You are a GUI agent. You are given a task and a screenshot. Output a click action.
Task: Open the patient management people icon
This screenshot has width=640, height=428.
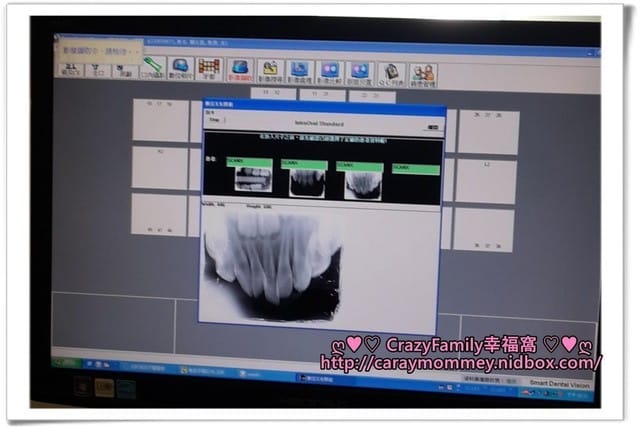(x=423, y=76)
